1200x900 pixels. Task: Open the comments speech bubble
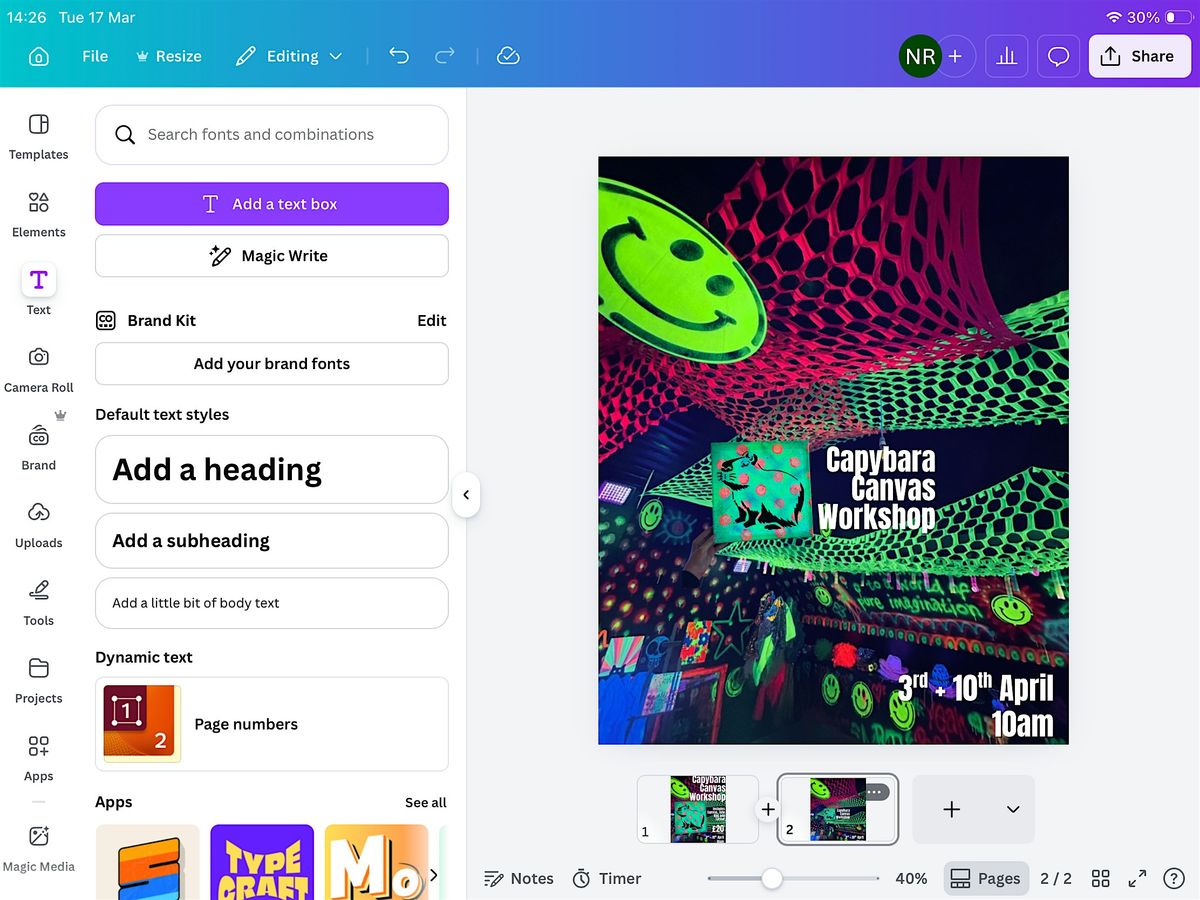click(1058, 57)
